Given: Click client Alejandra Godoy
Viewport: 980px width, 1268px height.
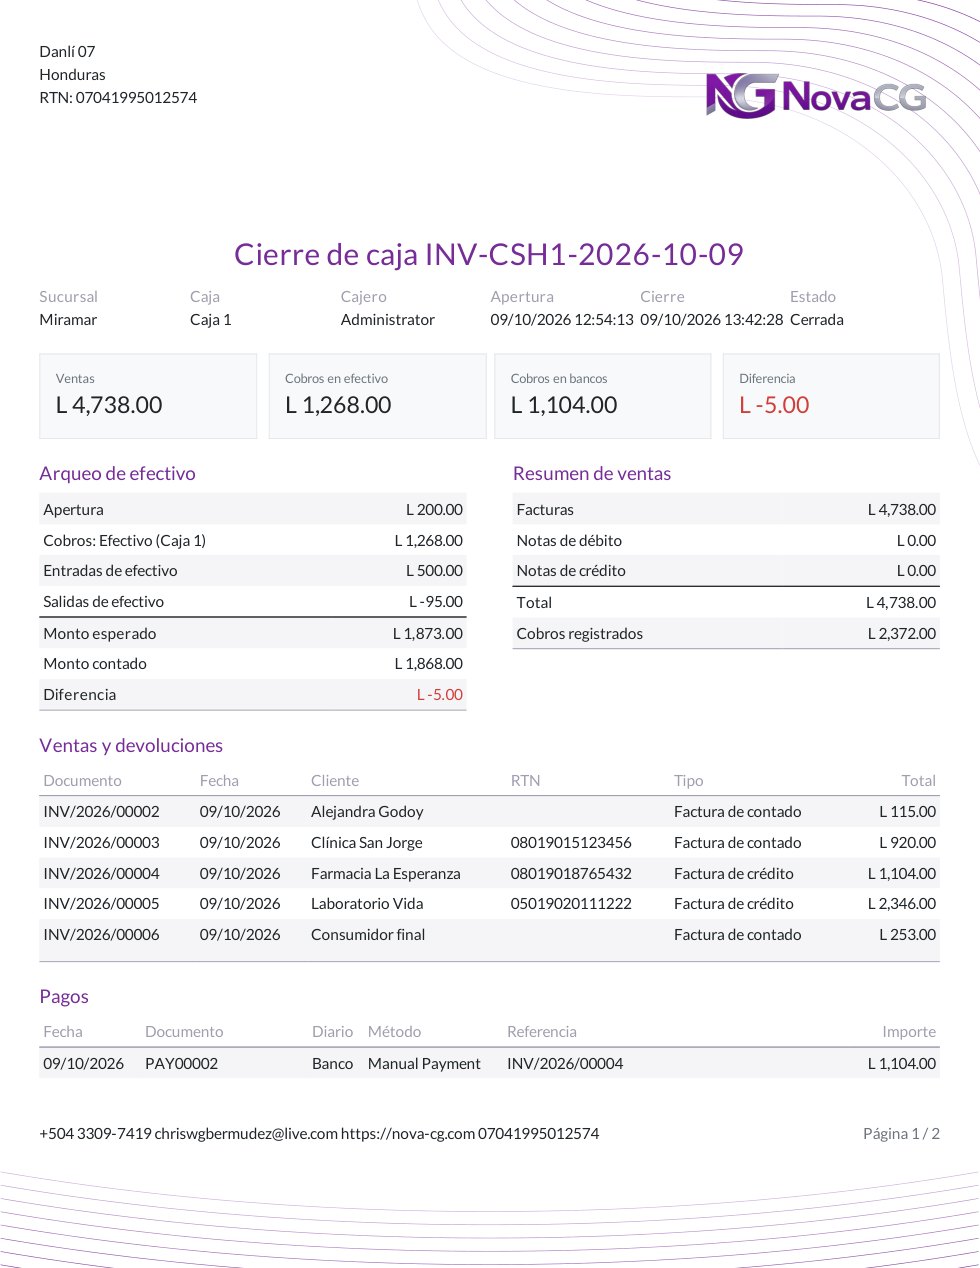Looking at the screenshot, I should 367,812.
